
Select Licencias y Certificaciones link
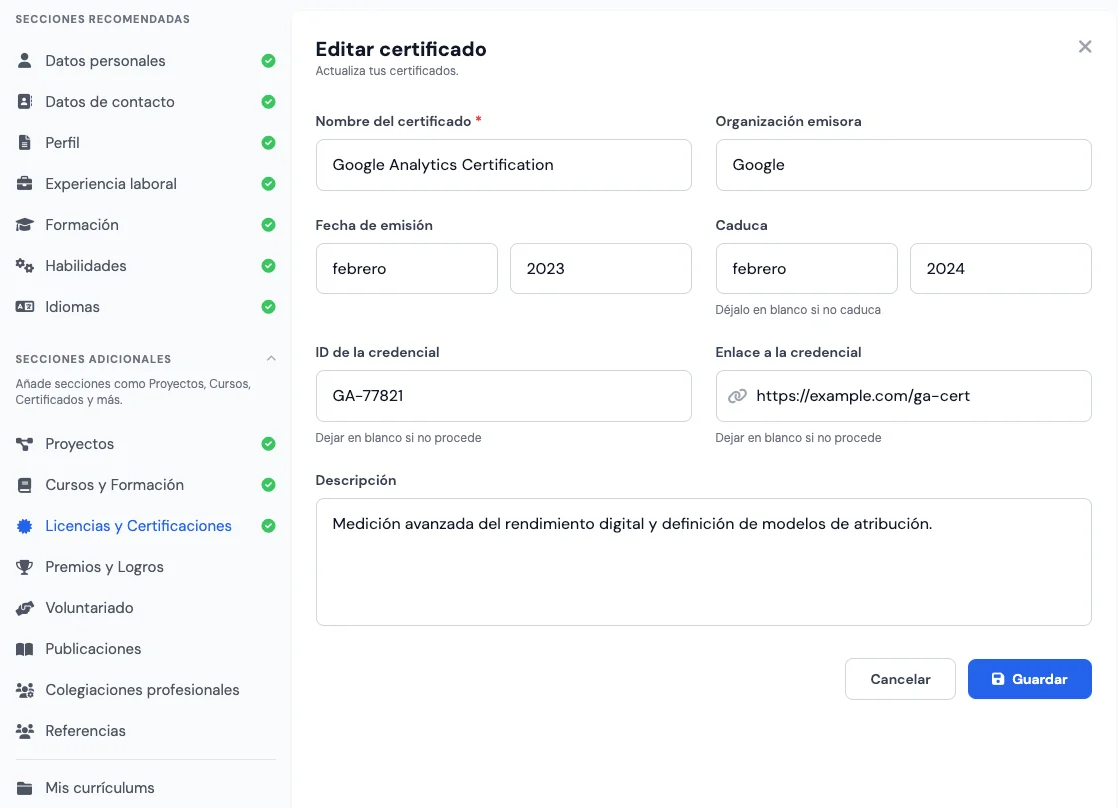click(x=138, y=526)
